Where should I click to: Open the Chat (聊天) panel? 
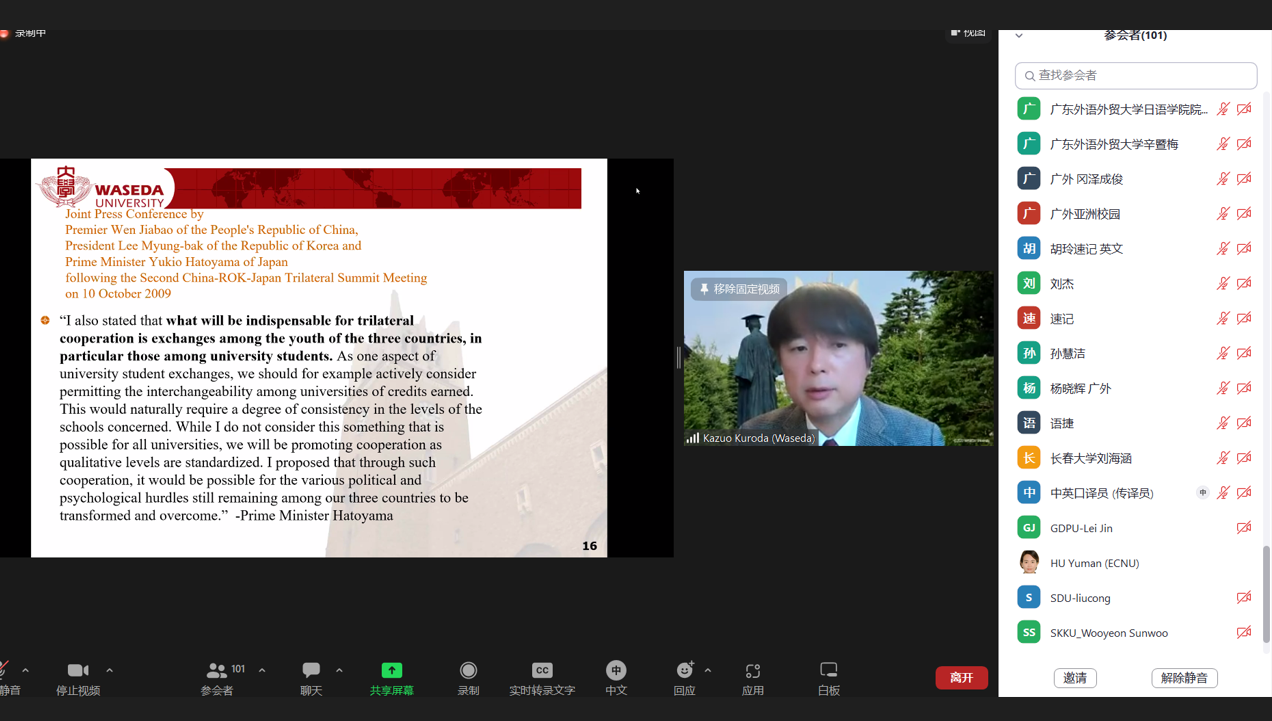point(311,671)
